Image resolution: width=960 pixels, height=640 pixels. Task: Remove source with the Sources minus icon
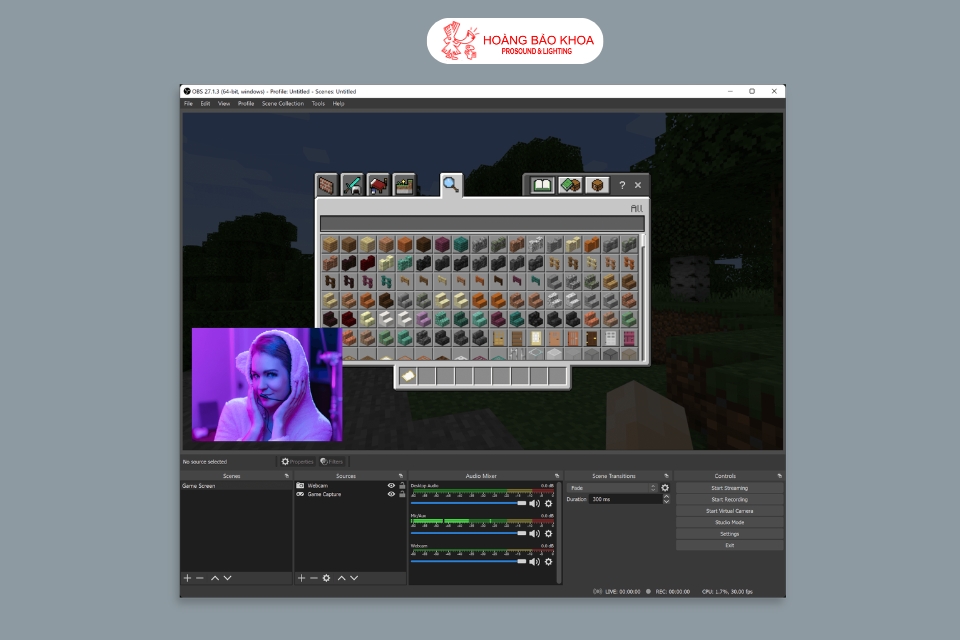click(313, 578)
